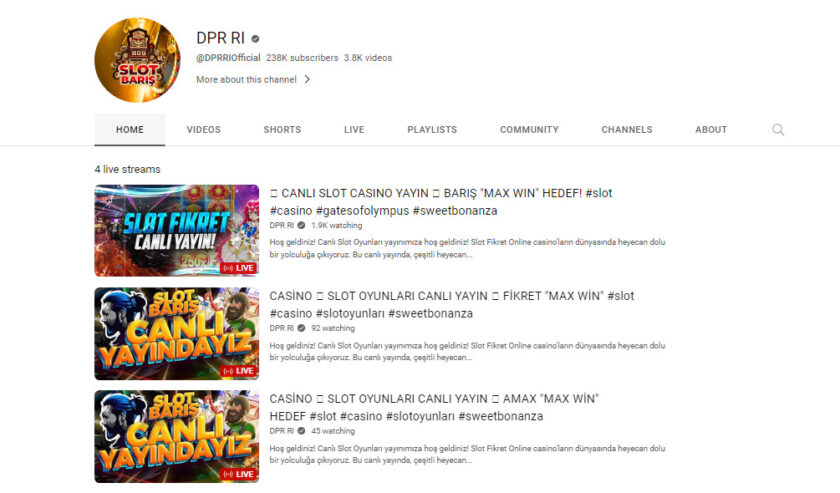Screen dimensions: 840x493
Task: Click the LIVE badge on the 92 watching thumbnail
Action: click(238, 371)
